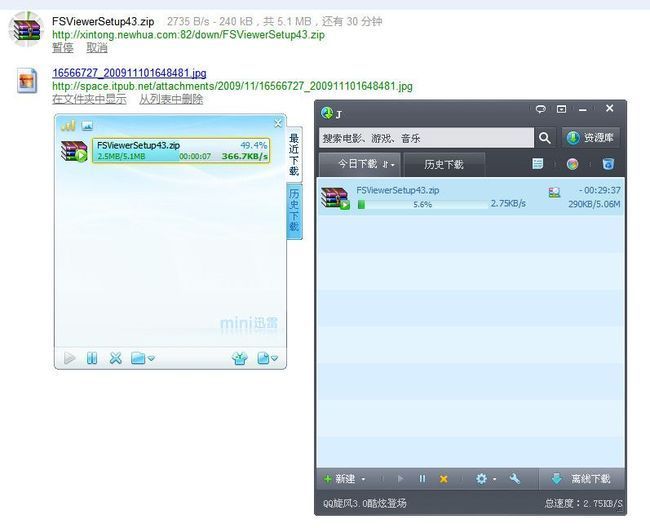
Task: Select FSViewerSetup43.zip task in QQ旋风 list
Action: click(471, 196)
